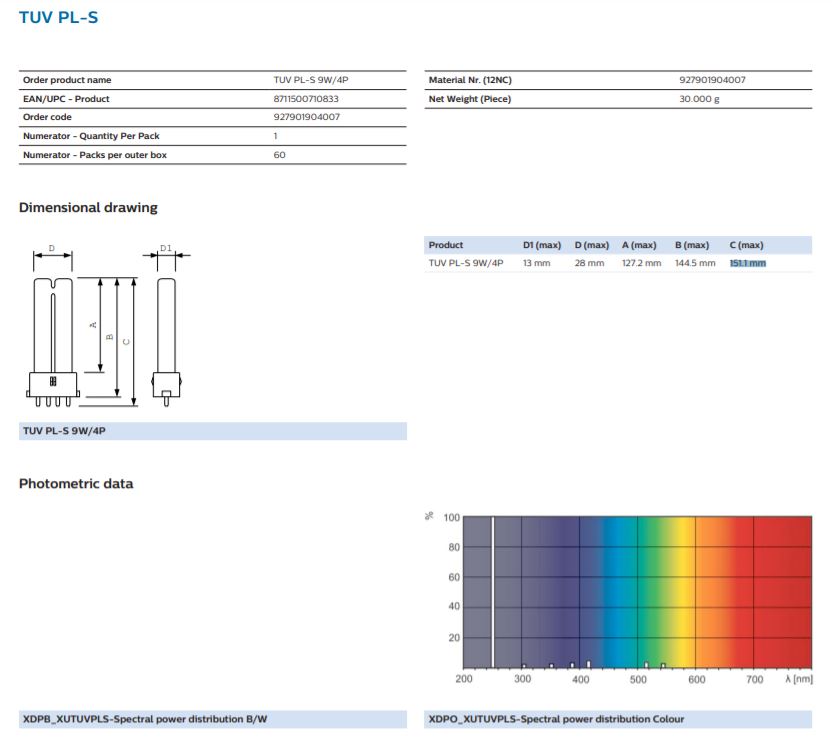The height and width of the screenshot is (742, 832).
Task: Click the D1 value '13 mm'
Action: tap(536, 263)
